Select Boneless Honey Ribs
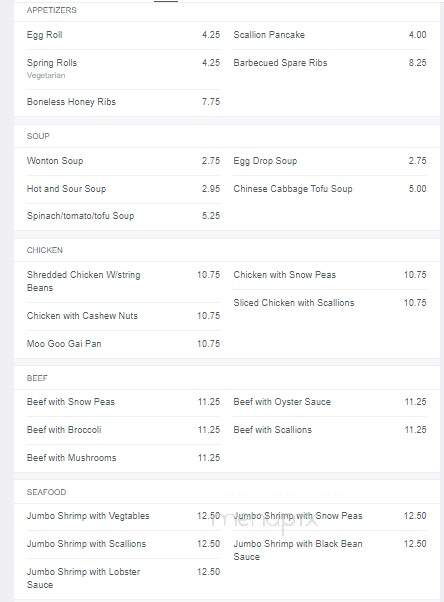444x602 pixels. [x=123, y=102]
